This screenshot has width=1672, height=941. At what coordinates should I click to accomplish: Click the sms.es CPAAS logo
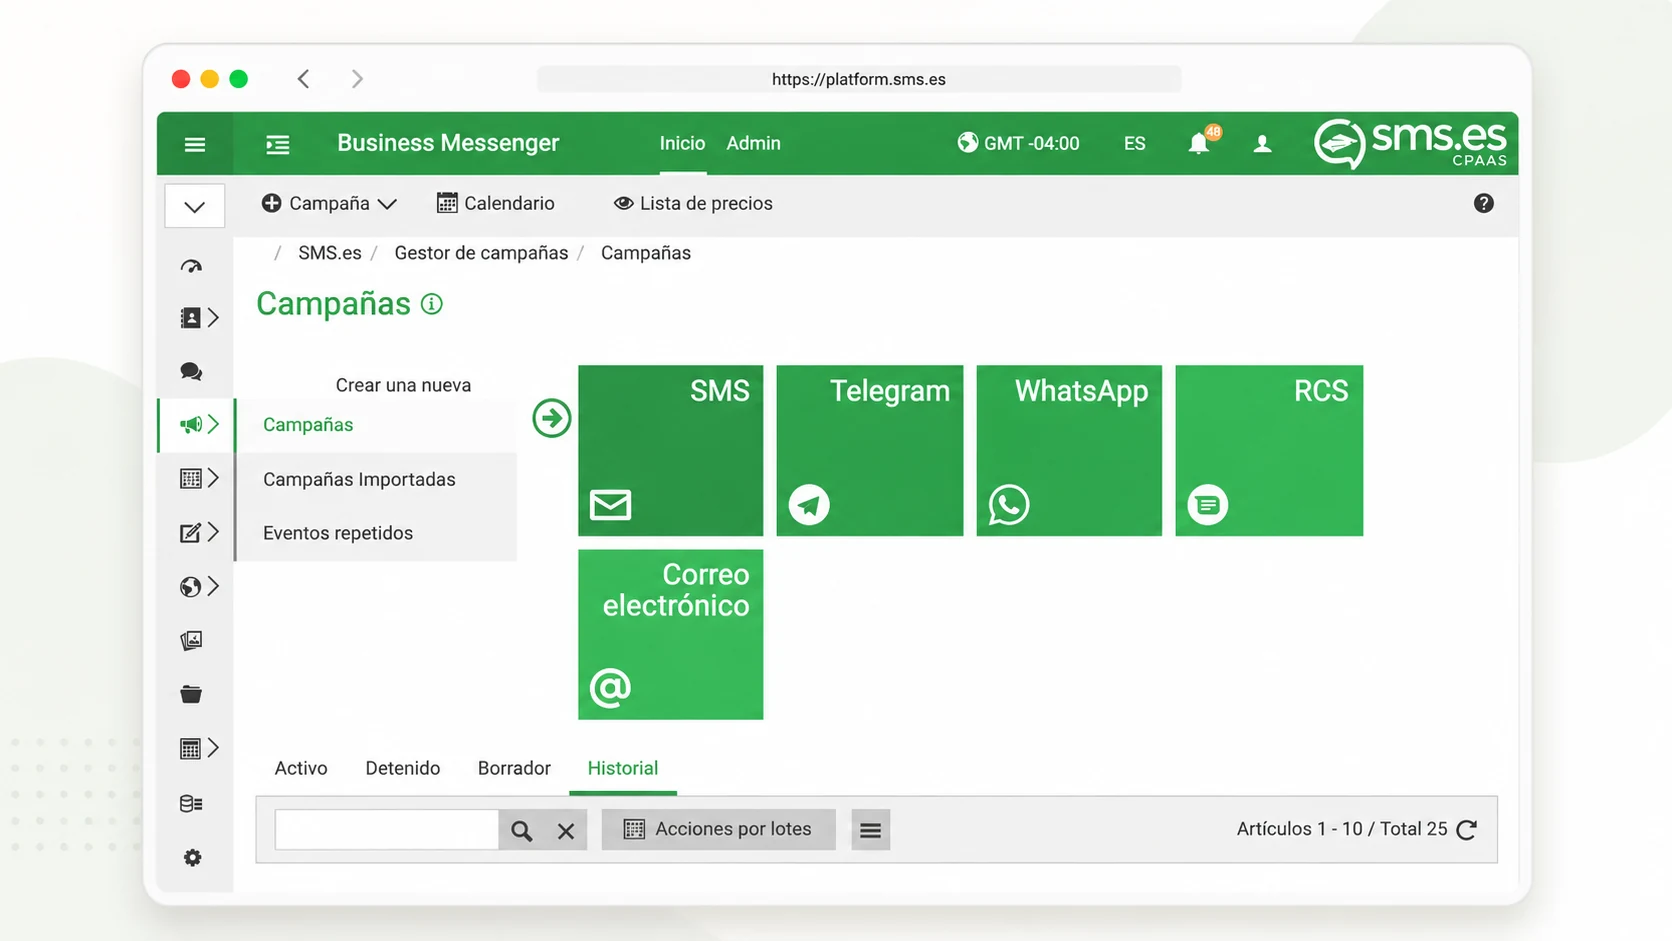pyautogui.click(x=1410, y=144)
